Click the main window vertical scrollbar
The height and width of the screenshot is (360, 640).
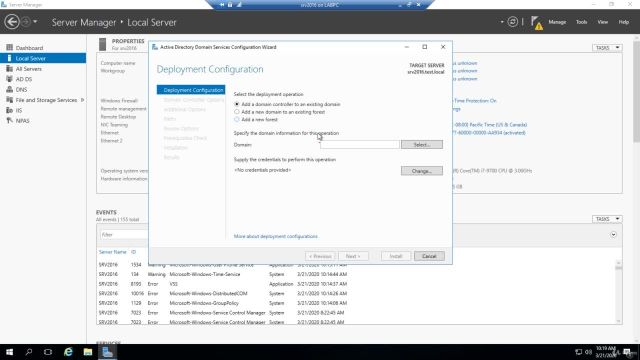636,188
